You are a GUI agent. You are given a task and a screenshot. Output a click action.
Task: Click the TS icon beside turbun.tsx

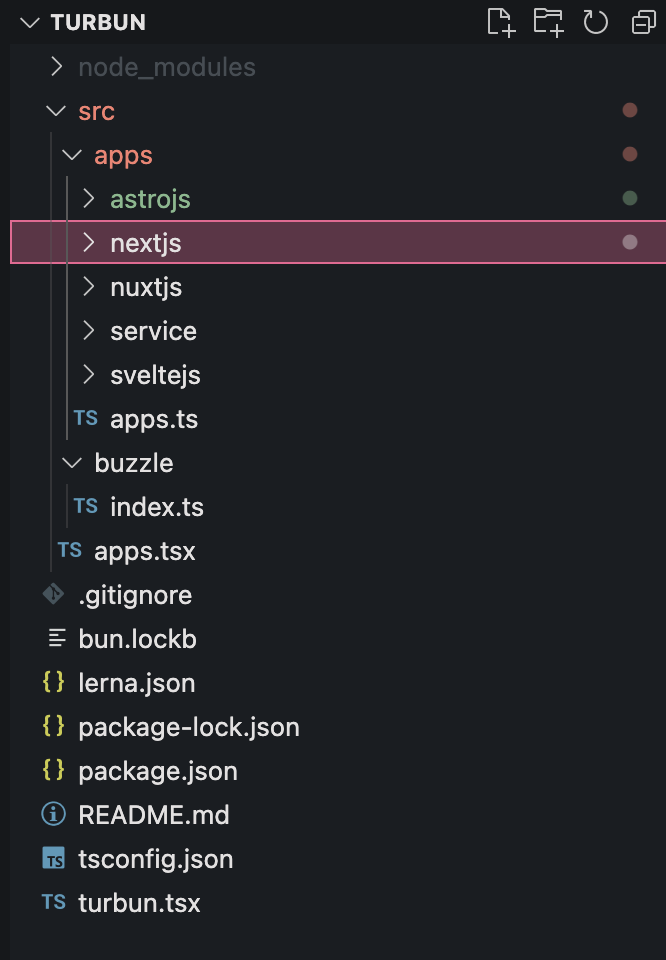[54, 902]
